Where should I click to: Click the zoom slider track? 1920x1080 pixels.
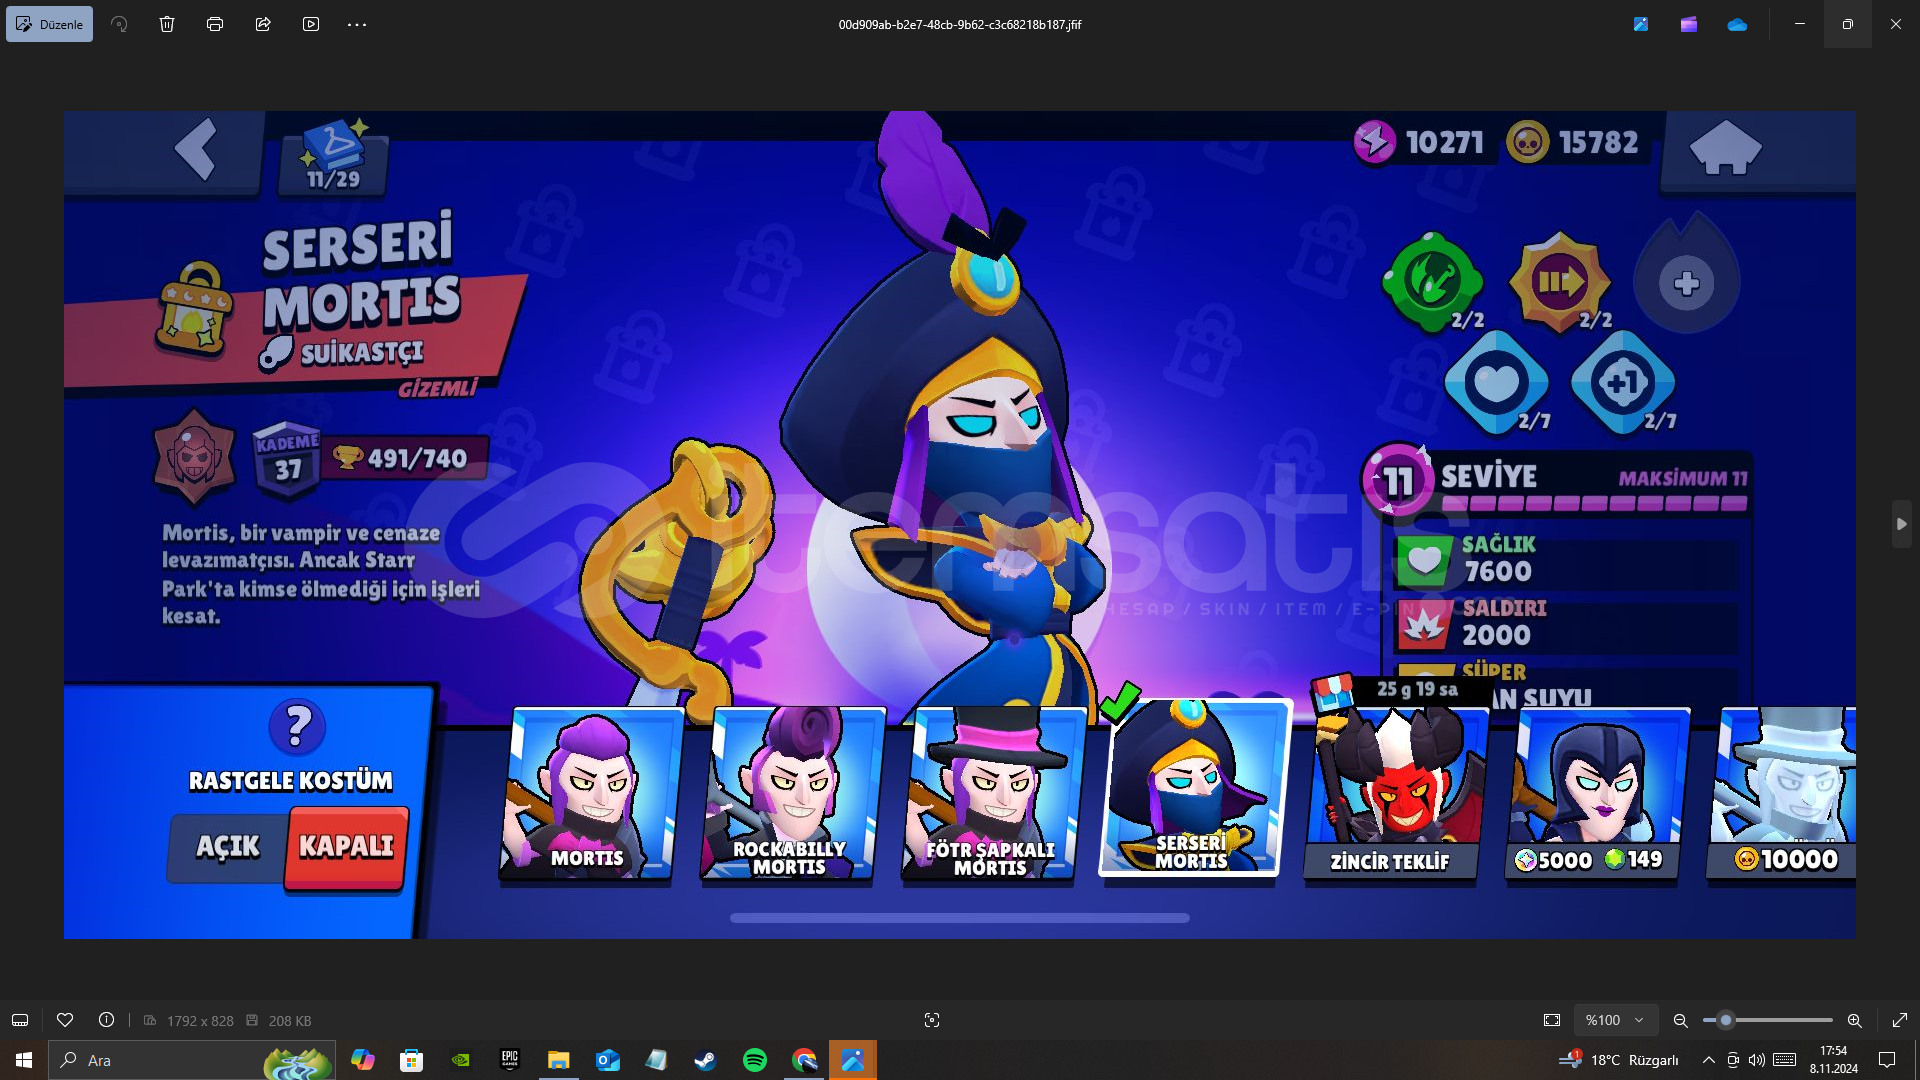point(1768,1020)
